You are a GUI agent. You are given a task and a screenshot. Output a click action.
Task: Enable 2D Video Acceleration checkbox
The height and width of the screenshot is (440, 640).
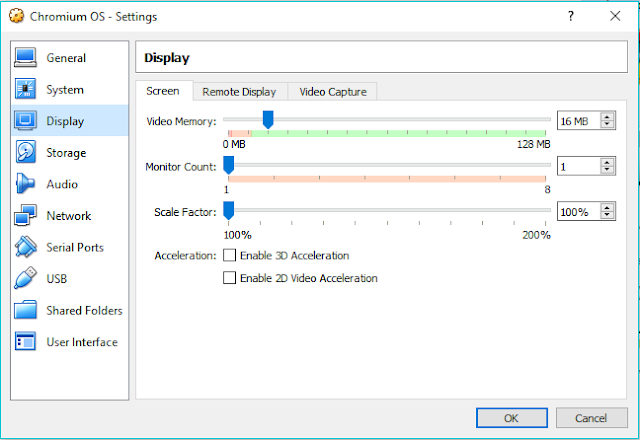pos(229,278)
